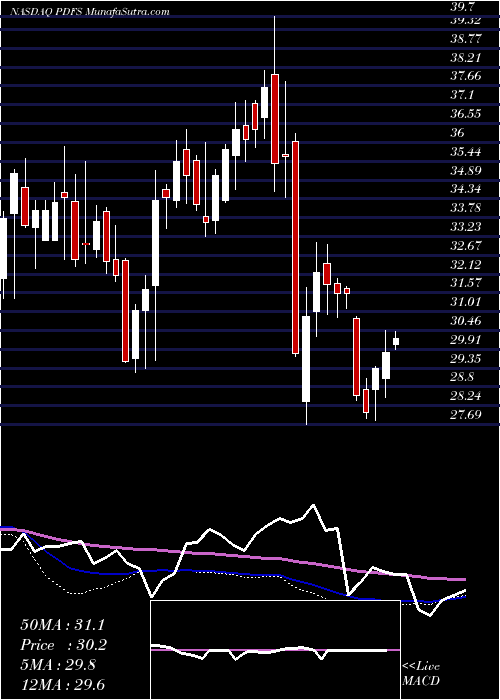The height and width of the screenshot is (700, 500).
Task: Click the 32.67 price axis label
Action: [467, 246]
